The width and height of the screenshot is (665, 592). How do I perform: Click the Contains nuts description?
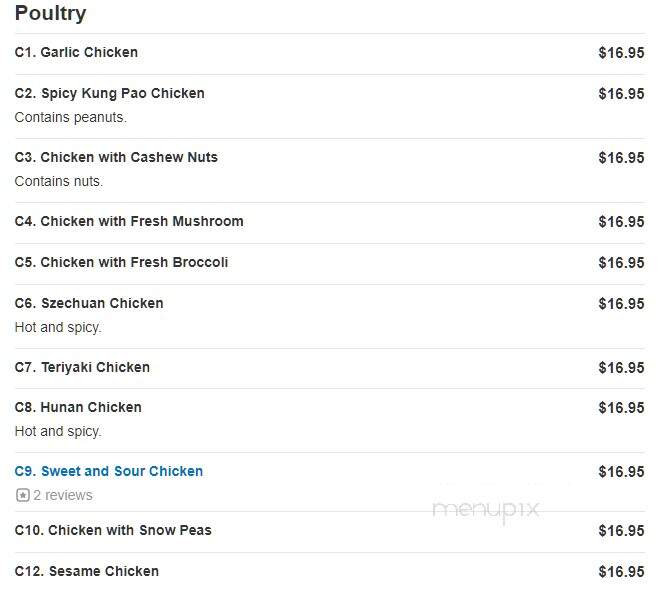point(59,181)
